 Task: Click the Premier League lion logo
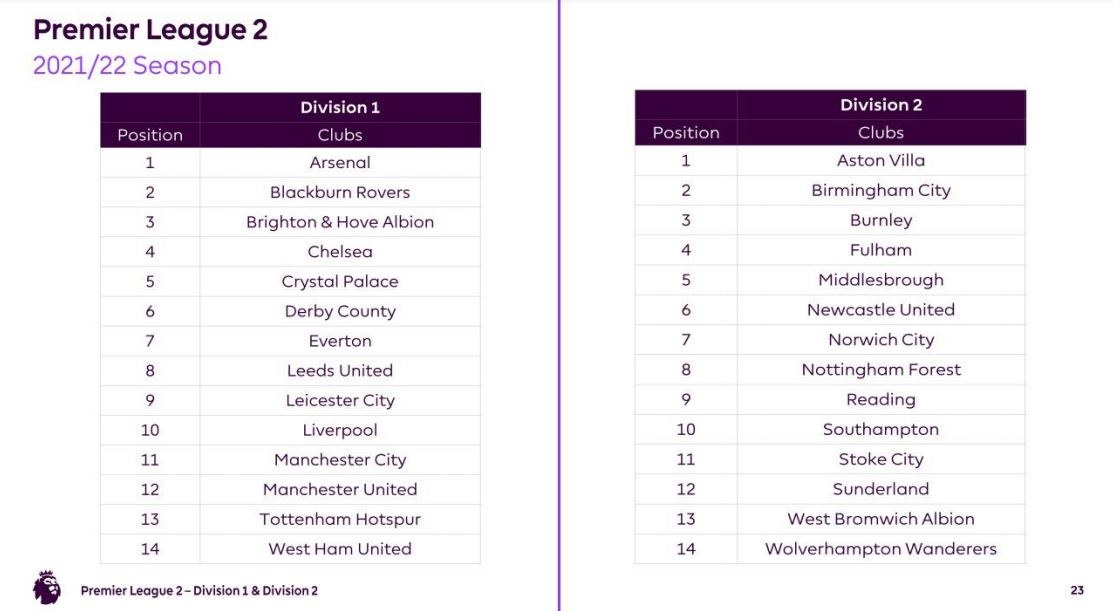pos(47,588)
